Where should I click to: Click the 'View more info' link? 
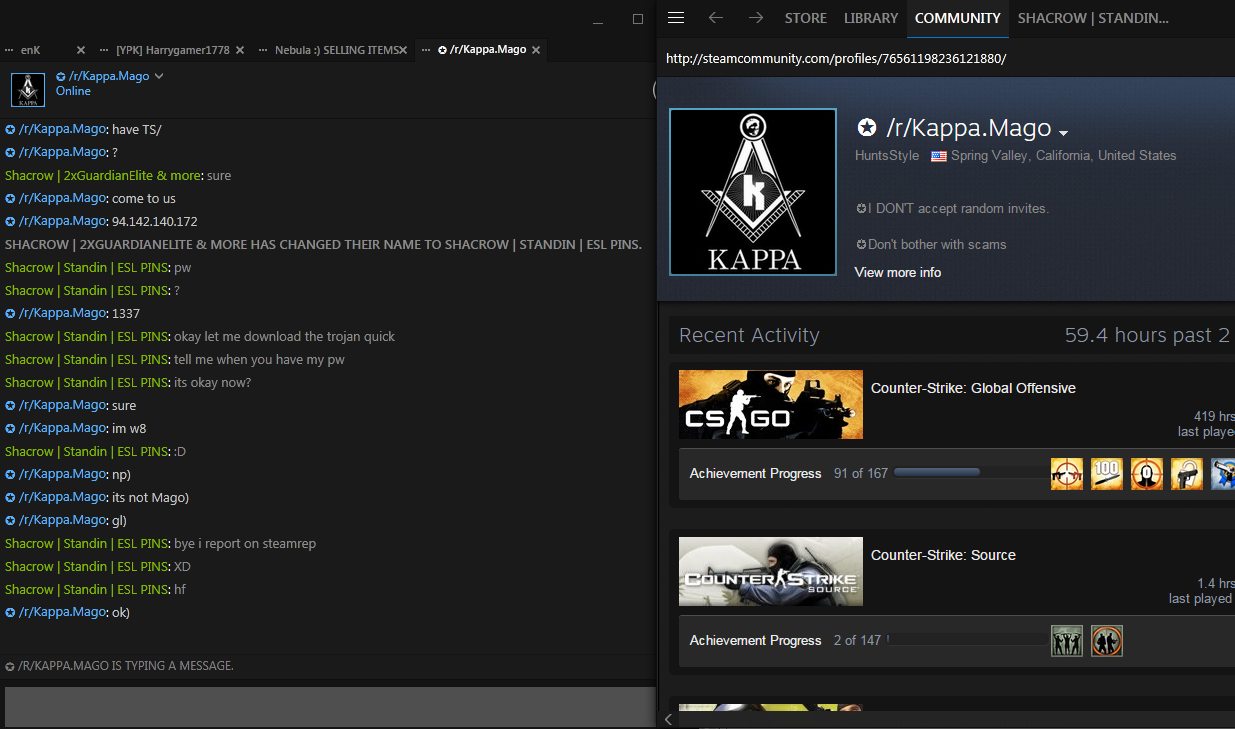[x=898, y=272]
